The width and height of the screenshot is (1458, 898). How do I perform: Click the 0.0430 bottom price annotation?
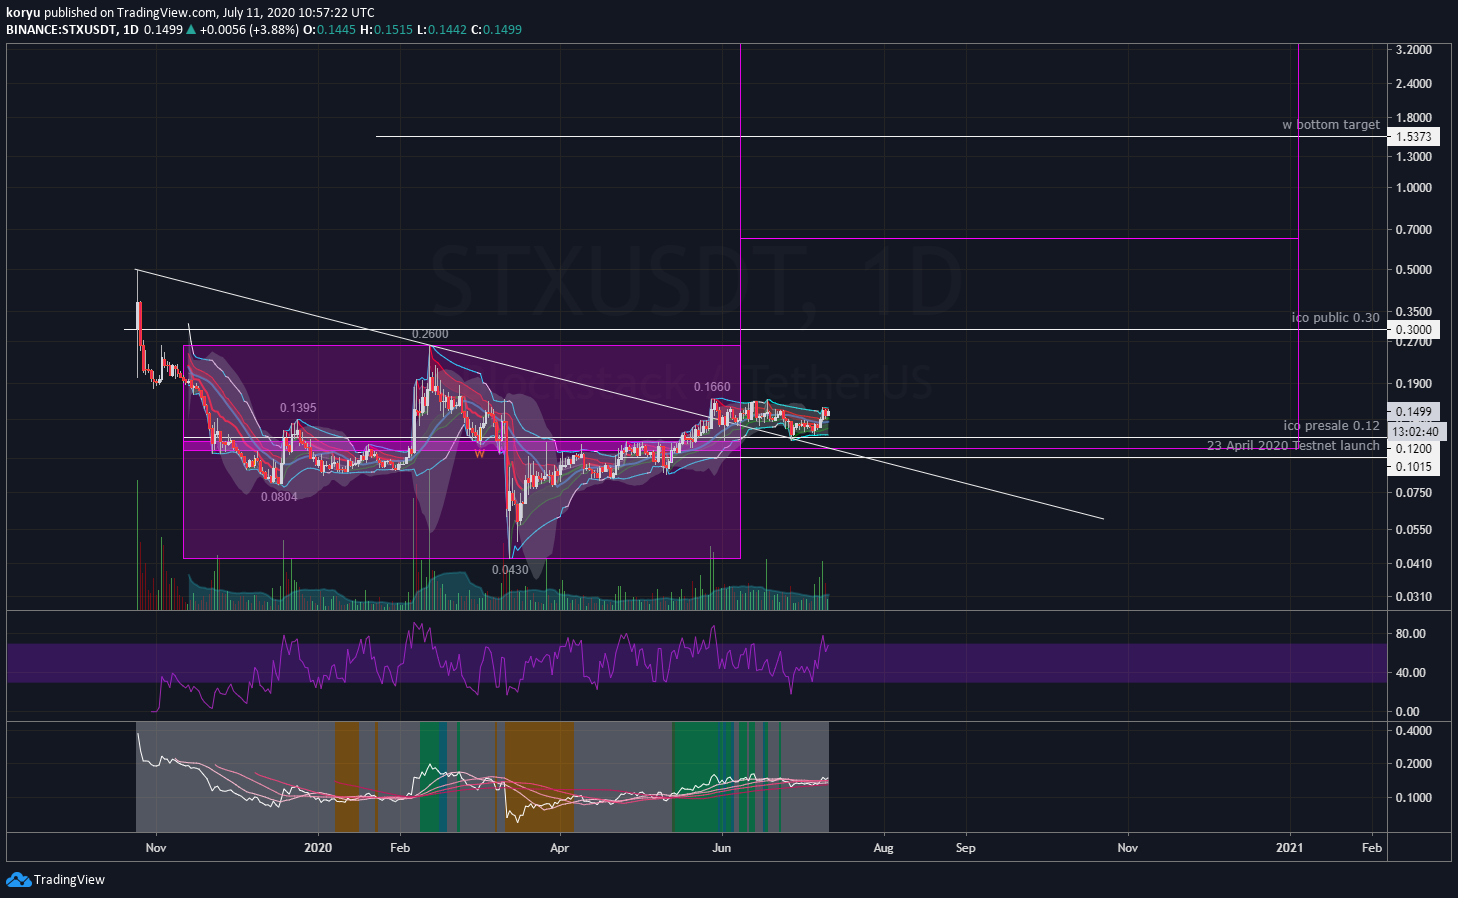pos(510,570)
